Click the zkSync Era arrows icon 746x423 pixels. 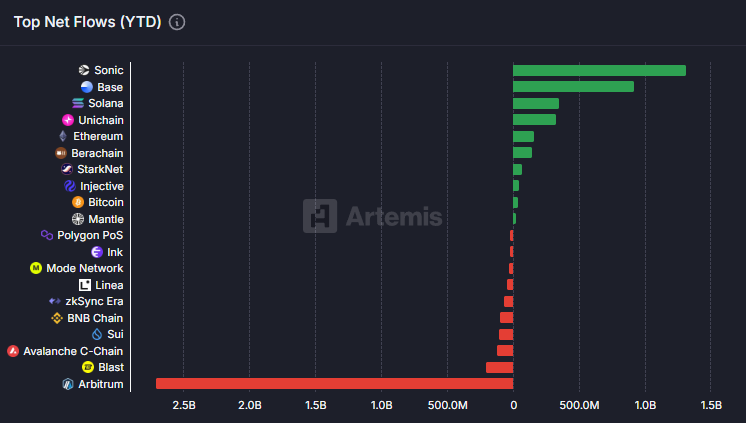(x=55, y=301)
